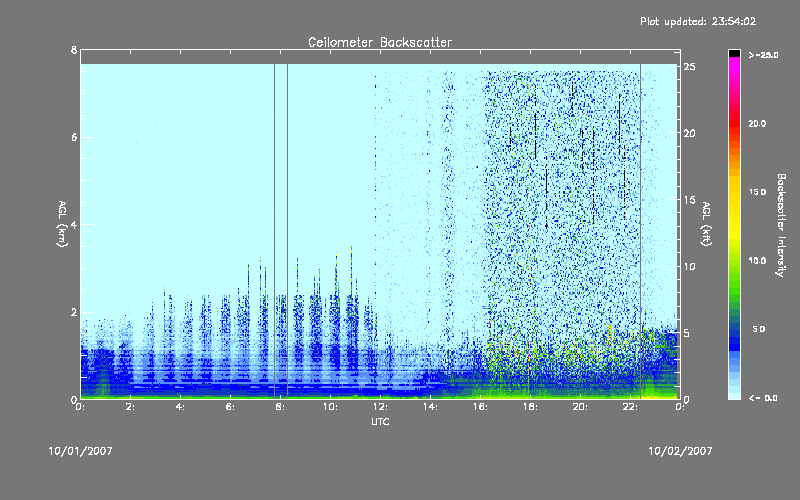Click the yellow band near 15.0 on colorbar
This screenshot has height=500, width=800.
coord(734,192)
